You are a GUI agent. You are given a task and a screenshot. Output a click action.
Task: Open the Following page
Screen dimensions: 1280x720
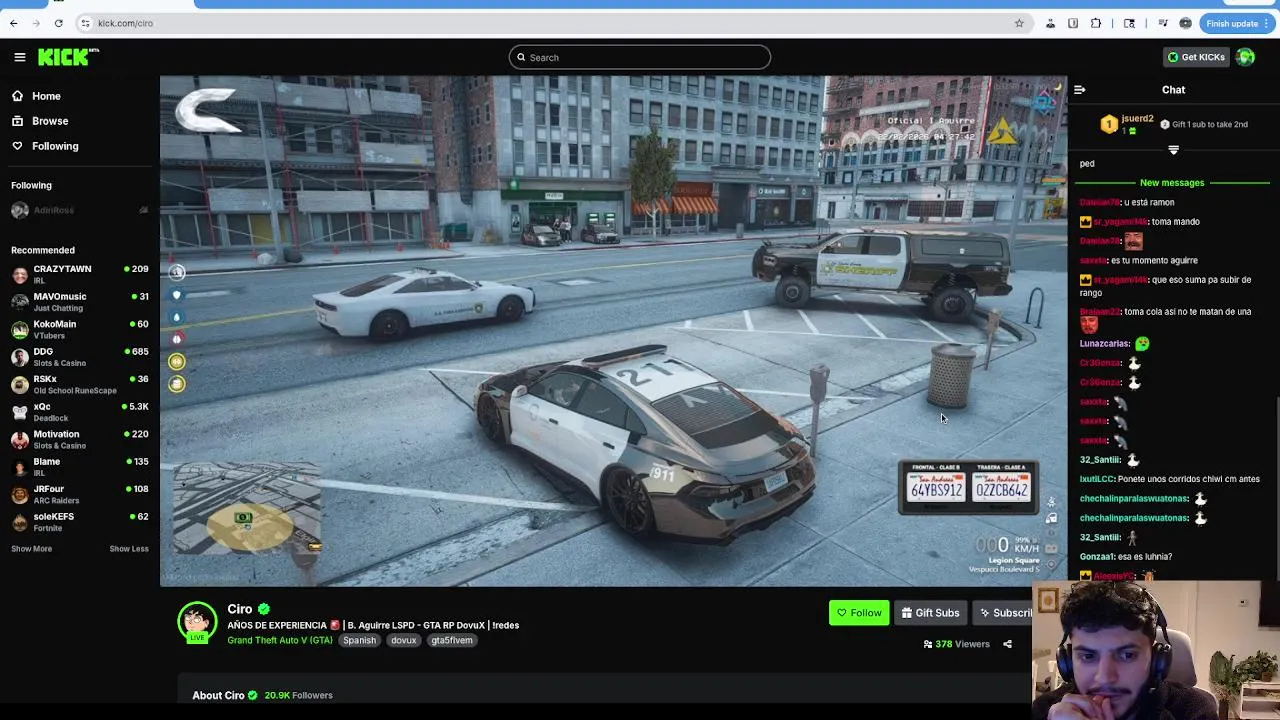point(55,146)
